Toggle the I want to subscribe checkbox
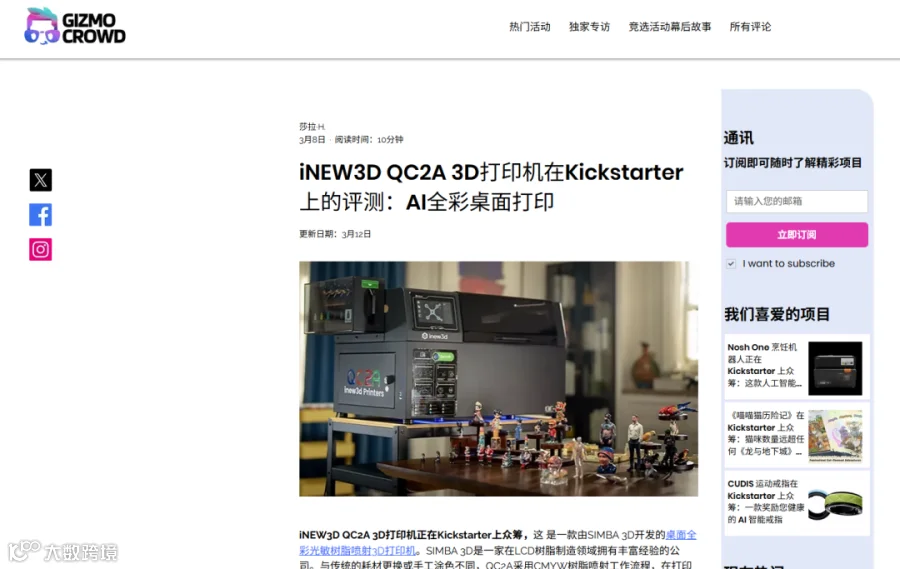Screen dimensions: 900x569 pyautogui.click(x=731, y=264)
